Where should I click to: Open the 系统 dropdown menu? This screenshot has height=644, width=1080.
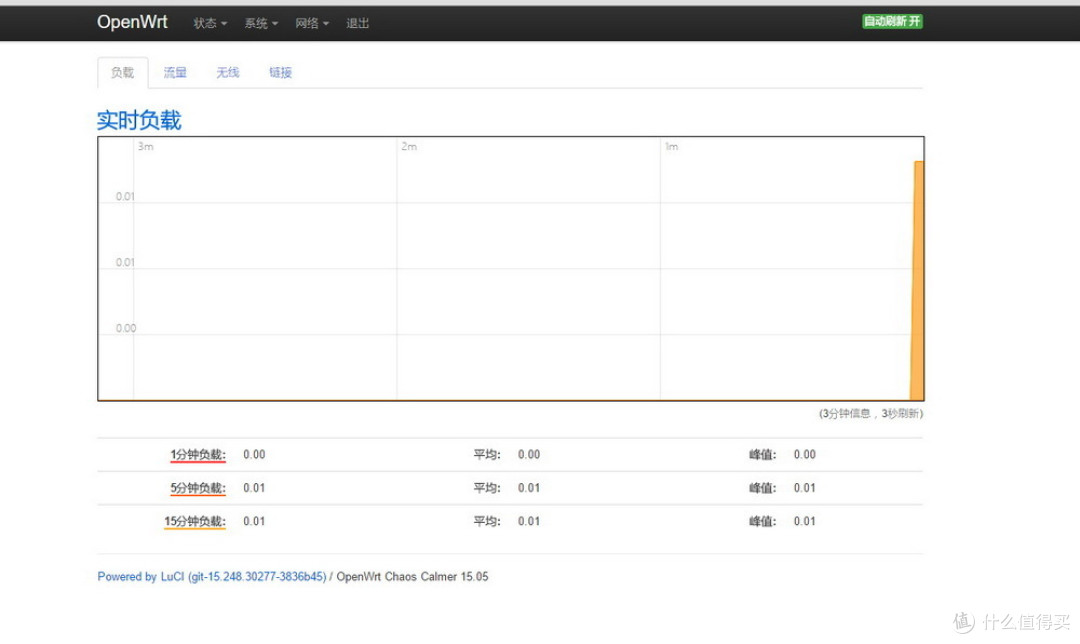[259, 22]
